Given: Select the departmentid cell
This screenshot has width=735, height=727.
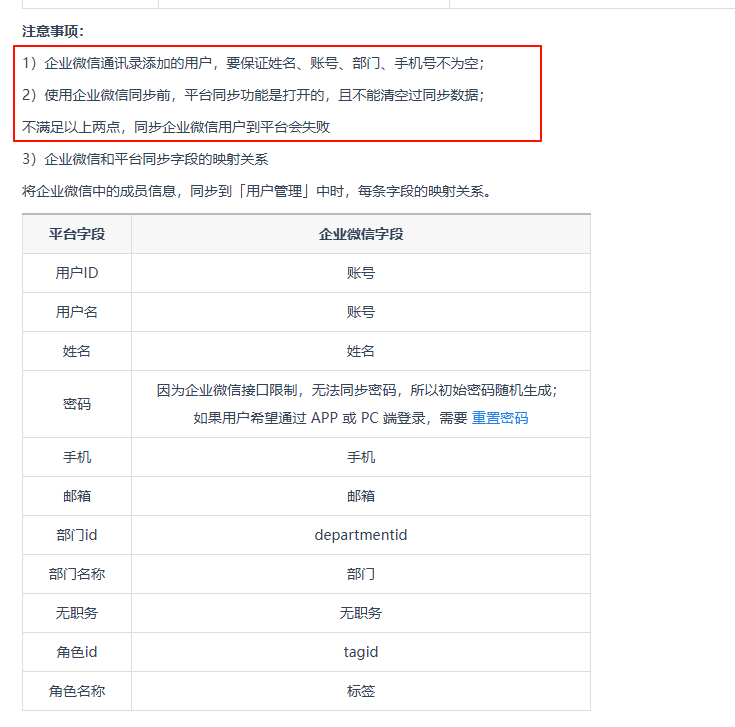Looking at the screenshot, I should pyautogui.click(x=360, y=535).
